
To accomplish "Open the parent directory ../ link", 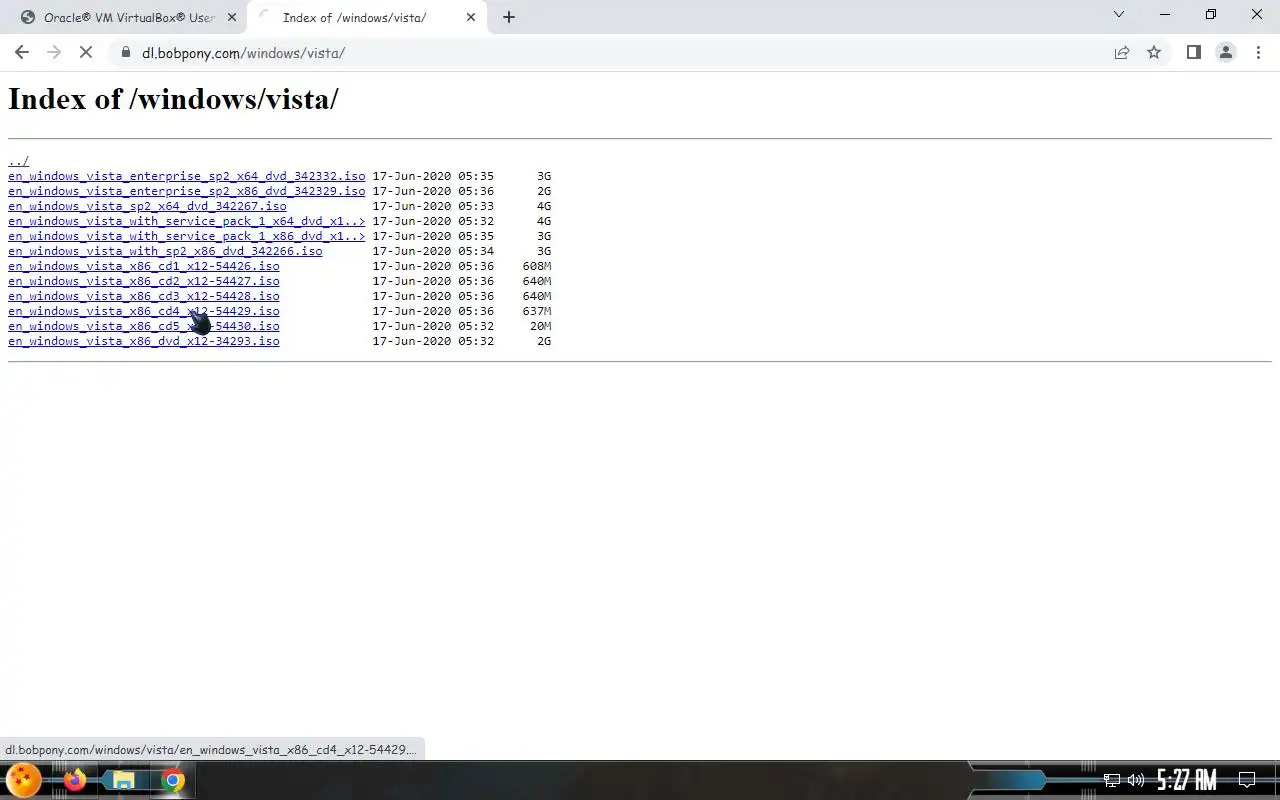I will [19, 161].
